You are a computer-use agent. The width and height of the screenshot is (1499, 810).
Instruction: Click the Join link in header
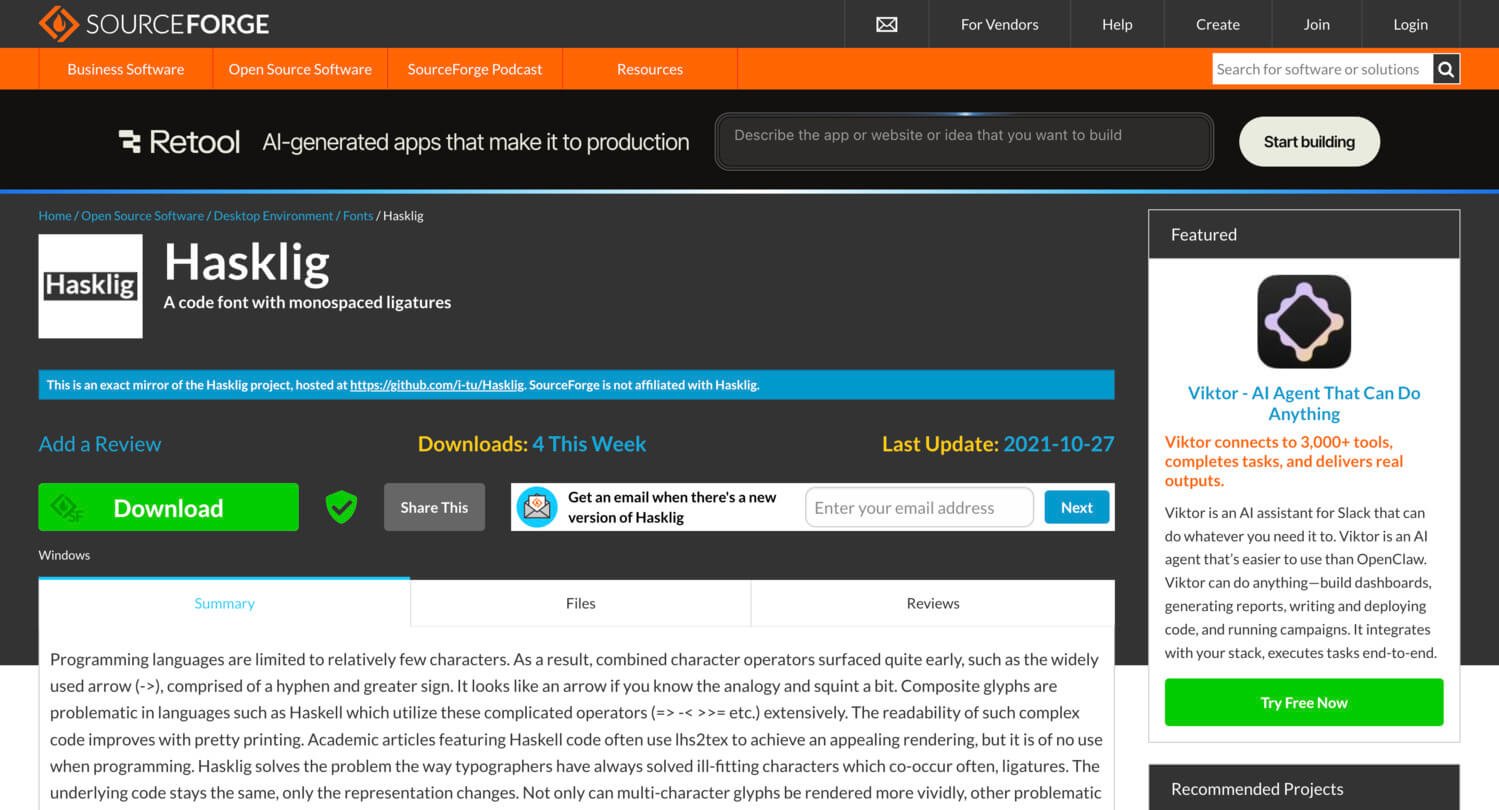click(1316, 24)
